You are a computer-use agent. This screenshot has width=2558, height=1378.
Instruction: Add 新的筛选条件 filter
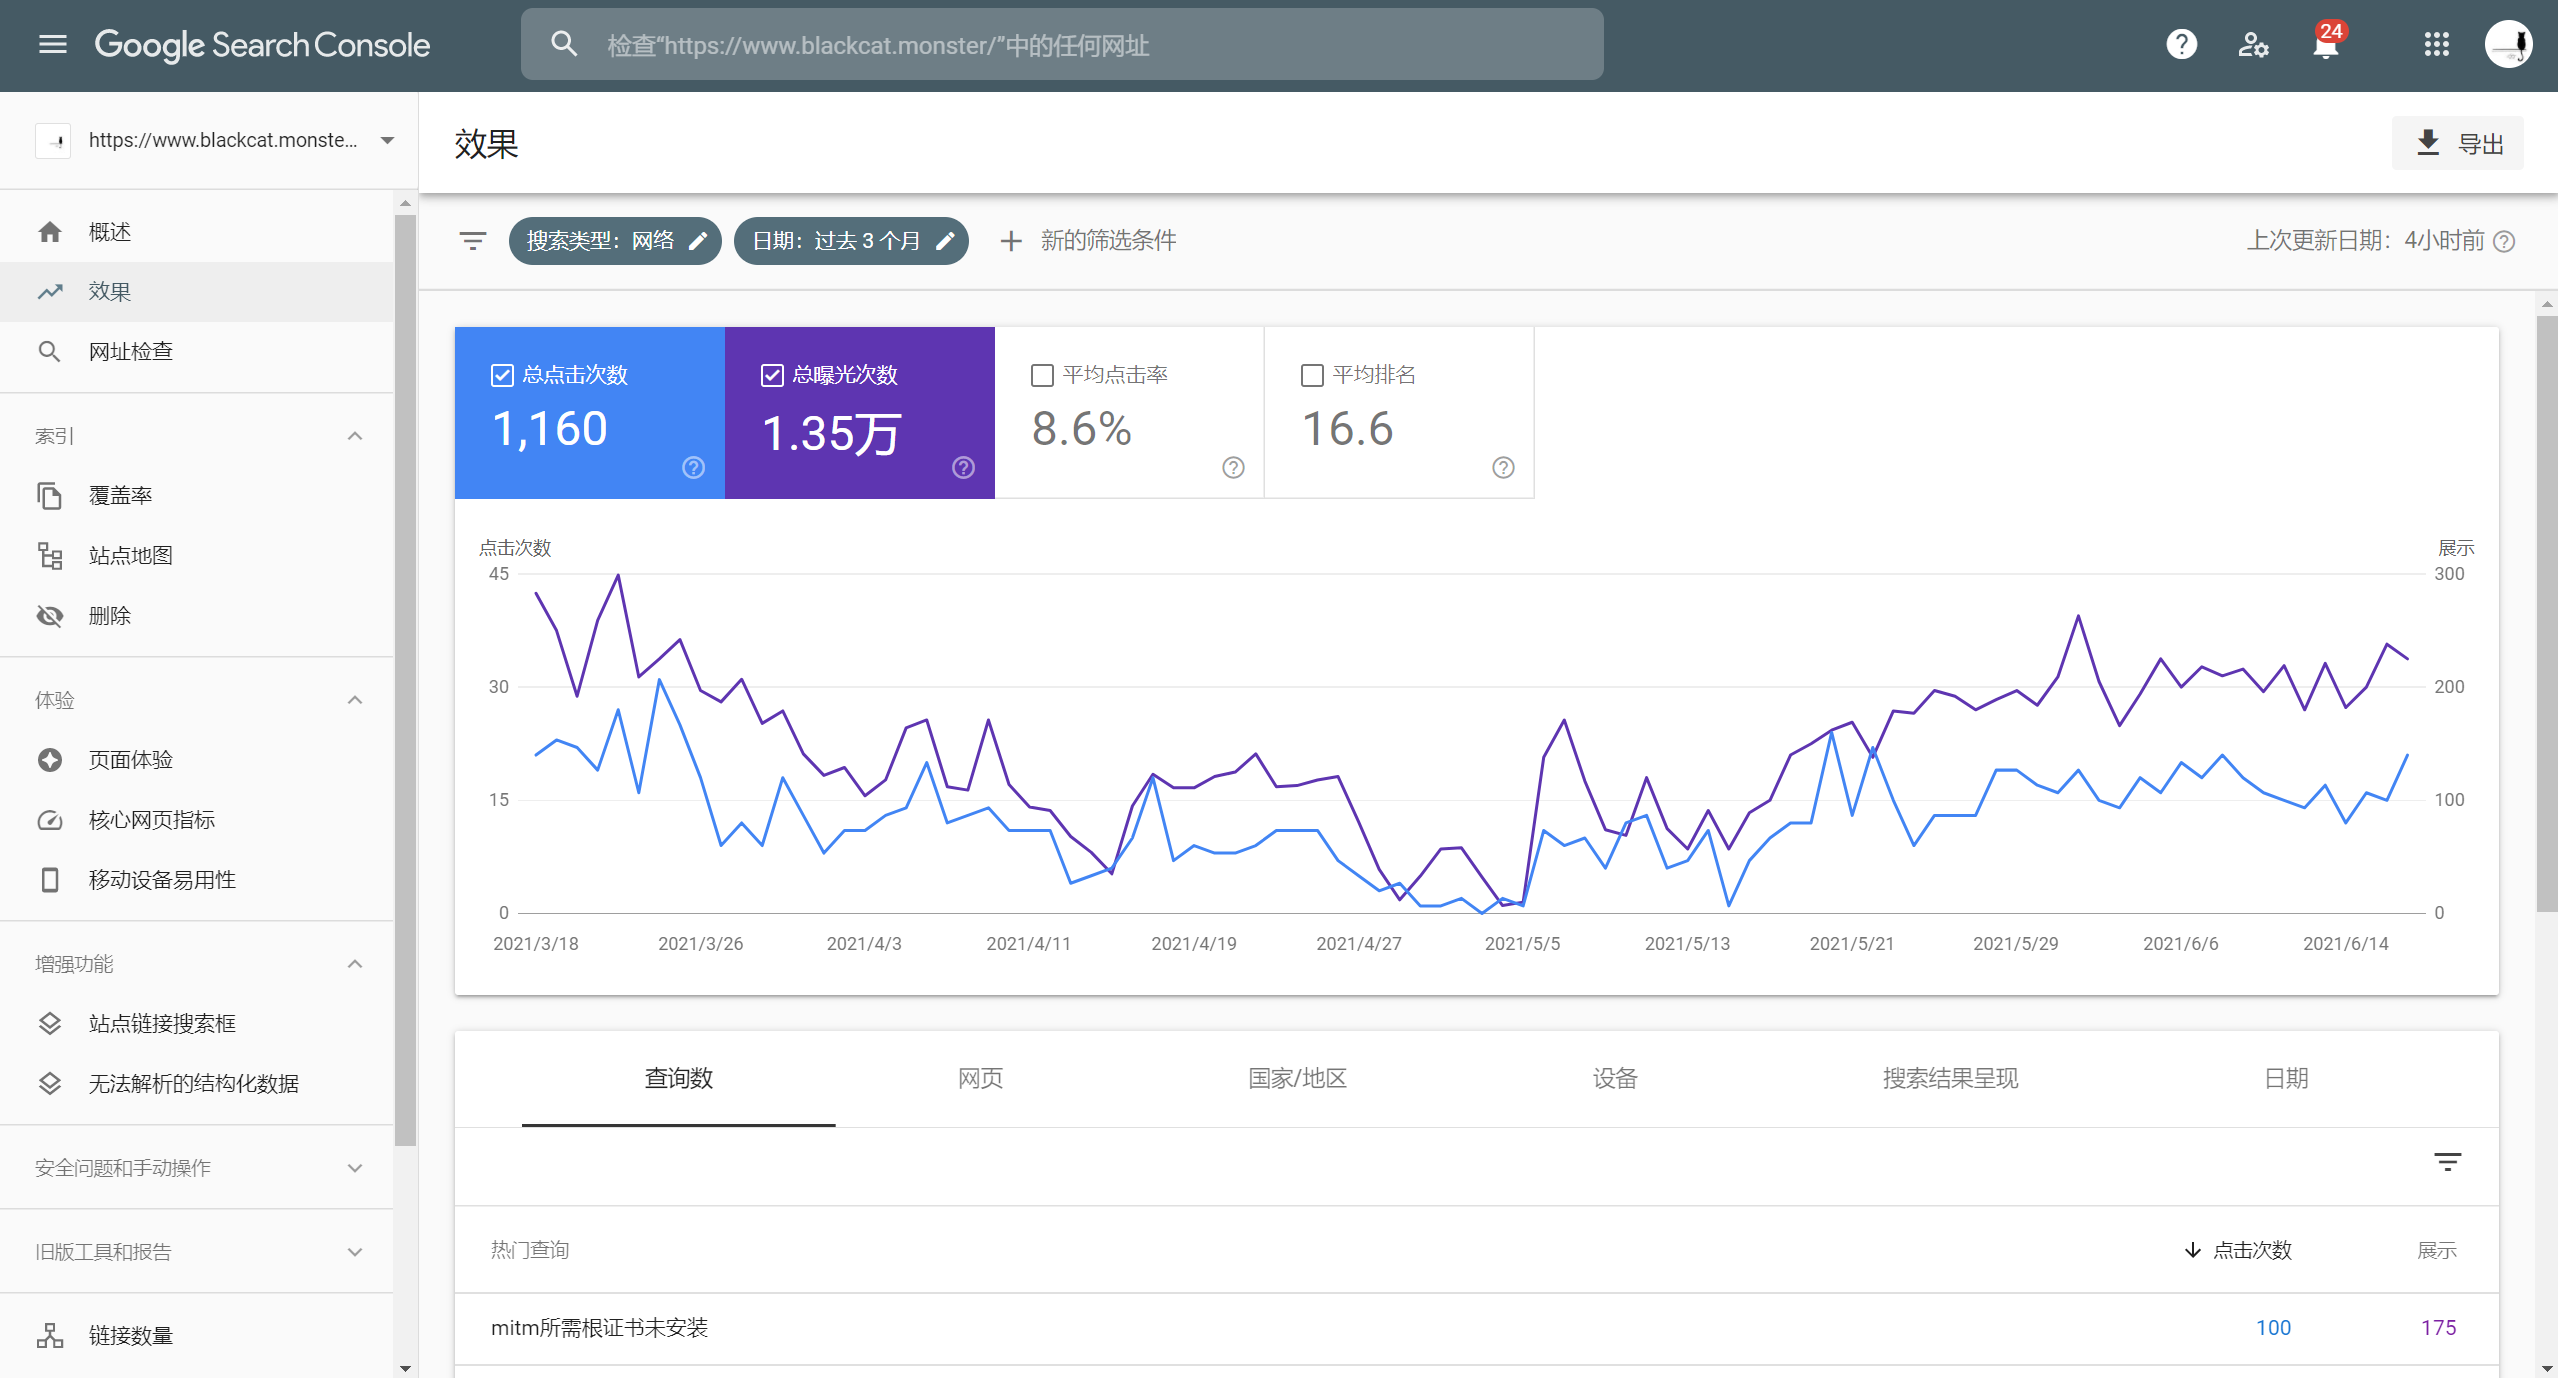pos(1088,241)
